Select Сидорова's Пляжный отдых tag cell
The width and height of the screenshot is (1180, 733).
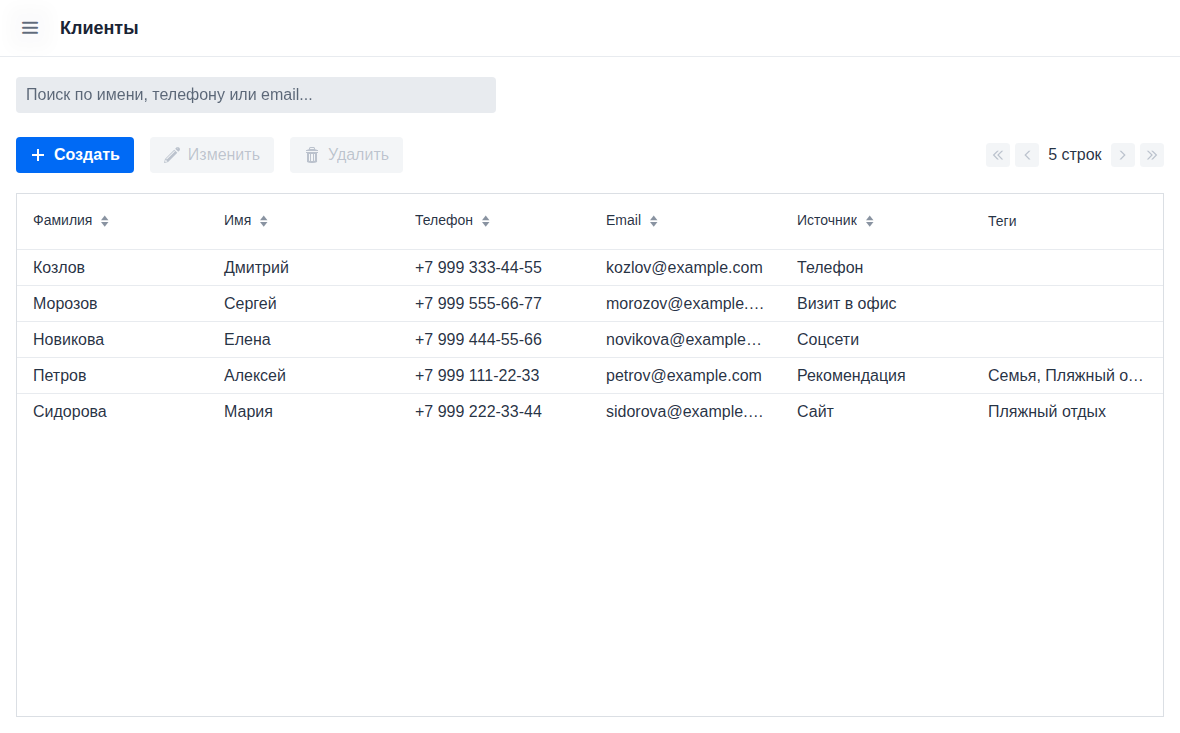[x=1047, y=412]
